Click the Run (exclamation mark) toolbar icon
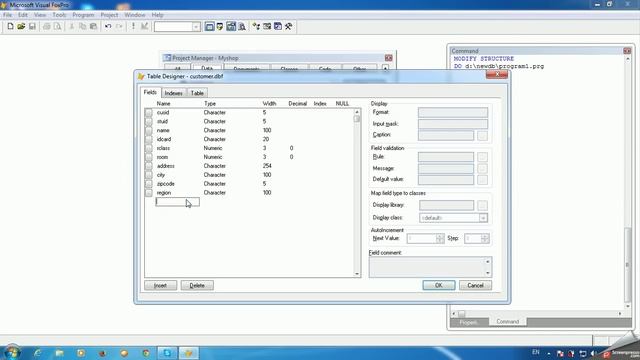 (x=133, y=27)
